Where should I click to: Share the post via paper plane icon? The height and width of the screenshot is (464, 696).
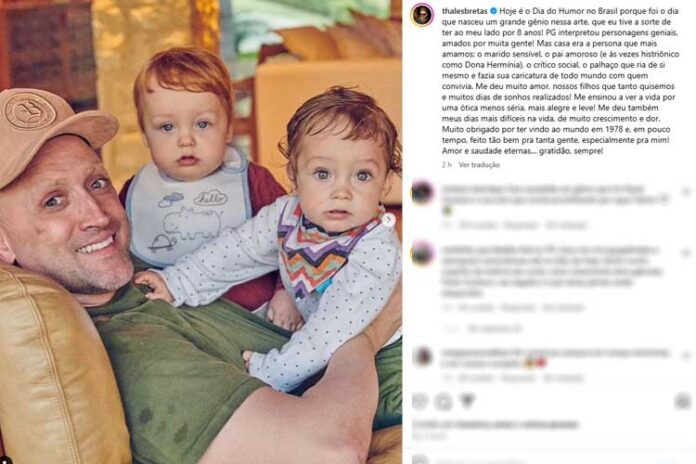point(467,402)
